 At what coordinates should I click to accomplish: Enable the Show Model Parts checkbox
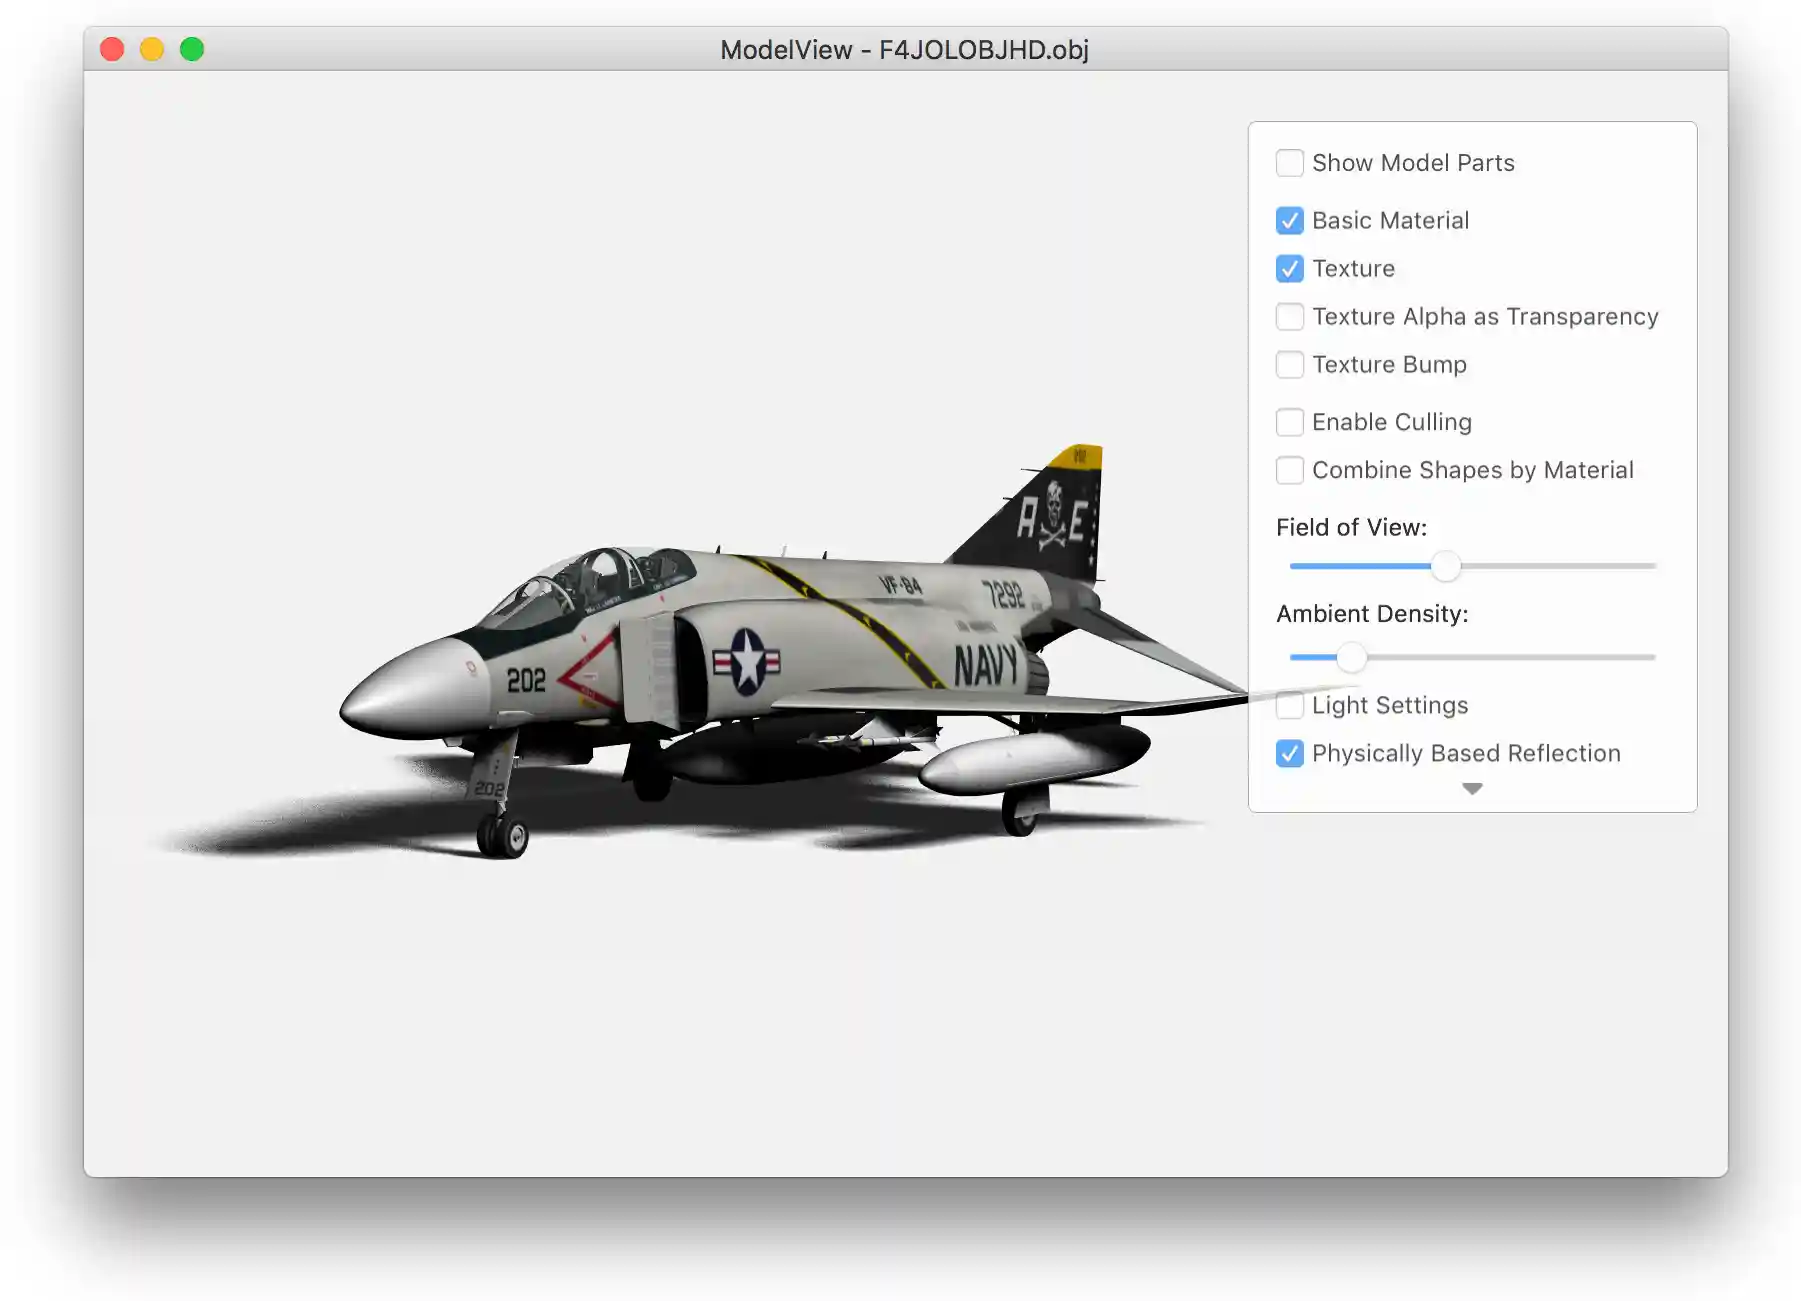1289,163
